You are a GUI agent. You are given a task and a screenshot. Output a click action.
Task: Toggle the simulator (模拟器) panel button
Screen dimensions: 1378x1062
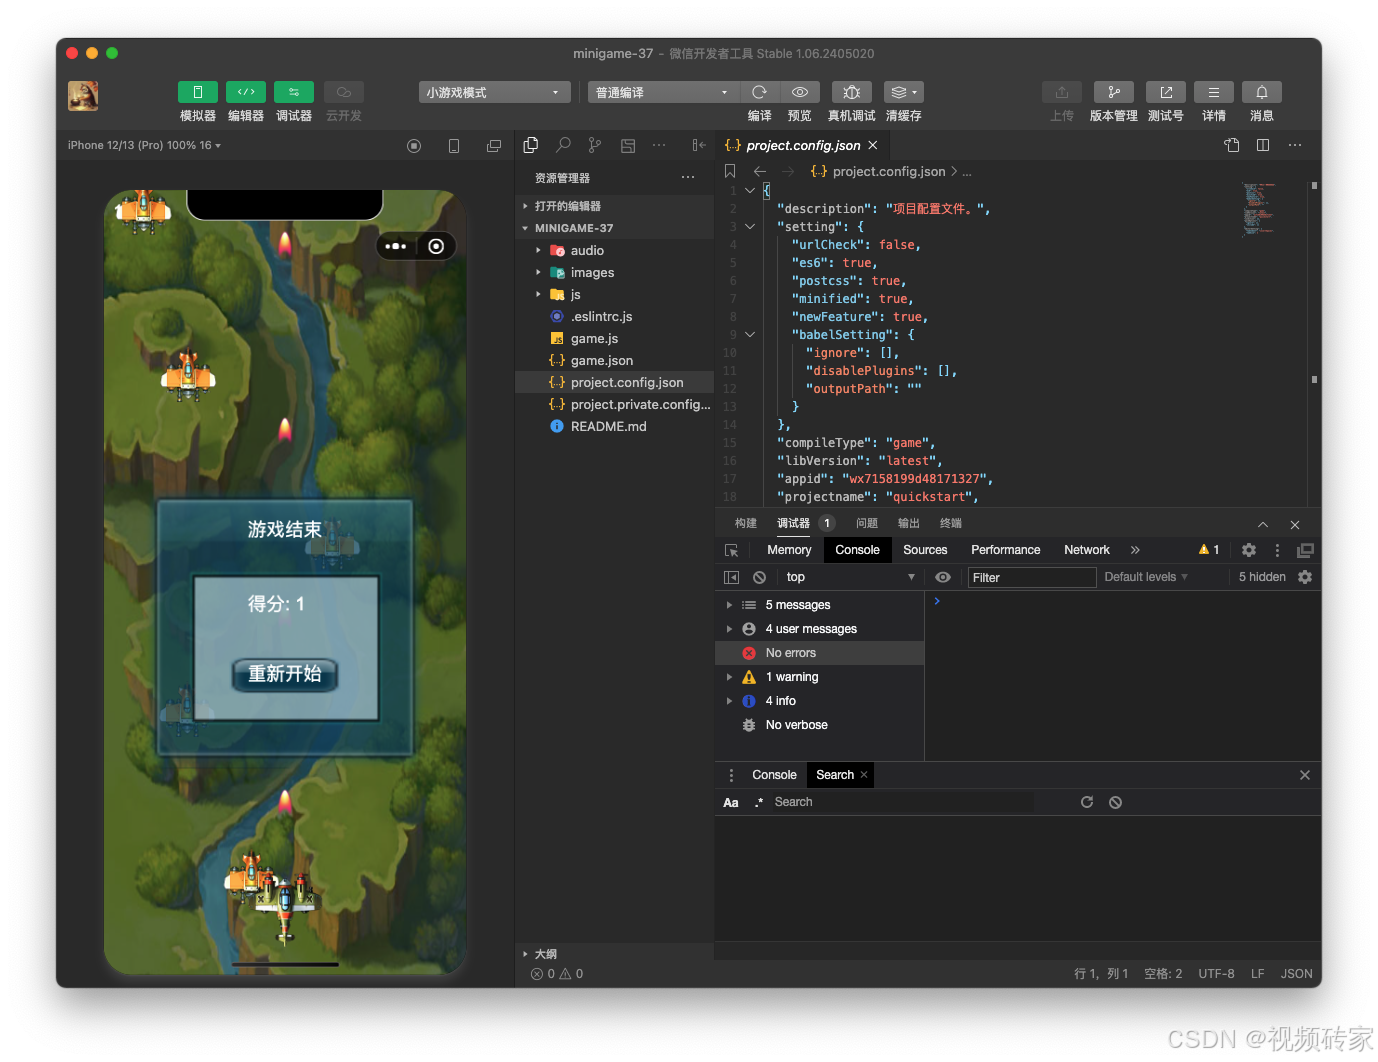coord(198,92)
